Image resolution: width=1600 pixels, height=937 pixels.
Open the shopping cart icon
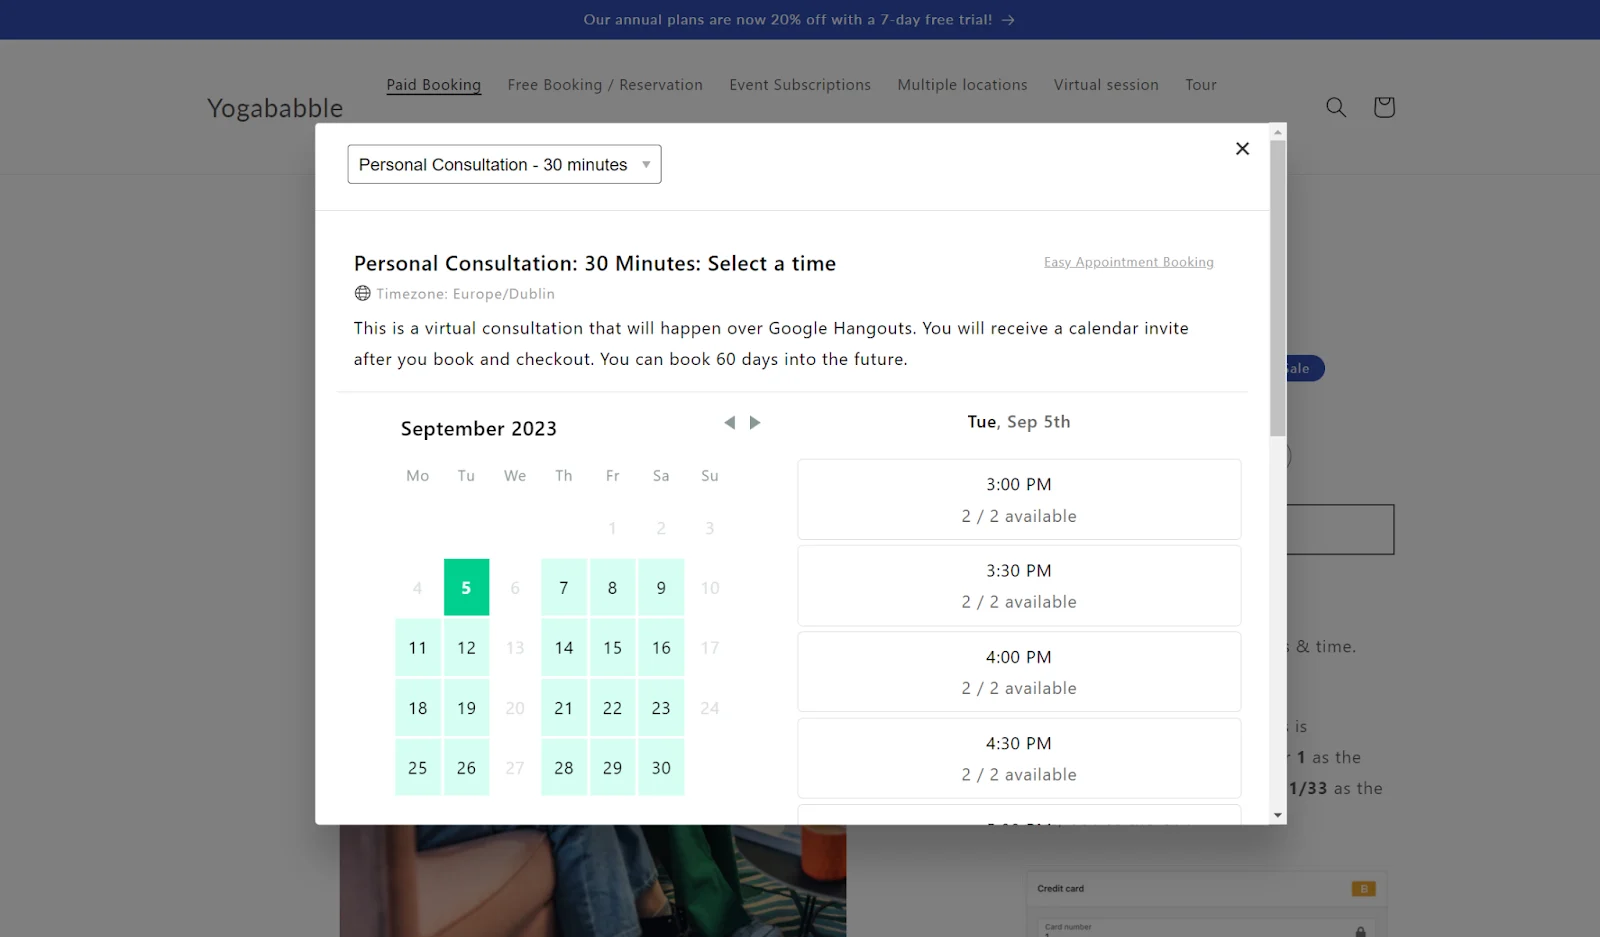point(1383,107)
